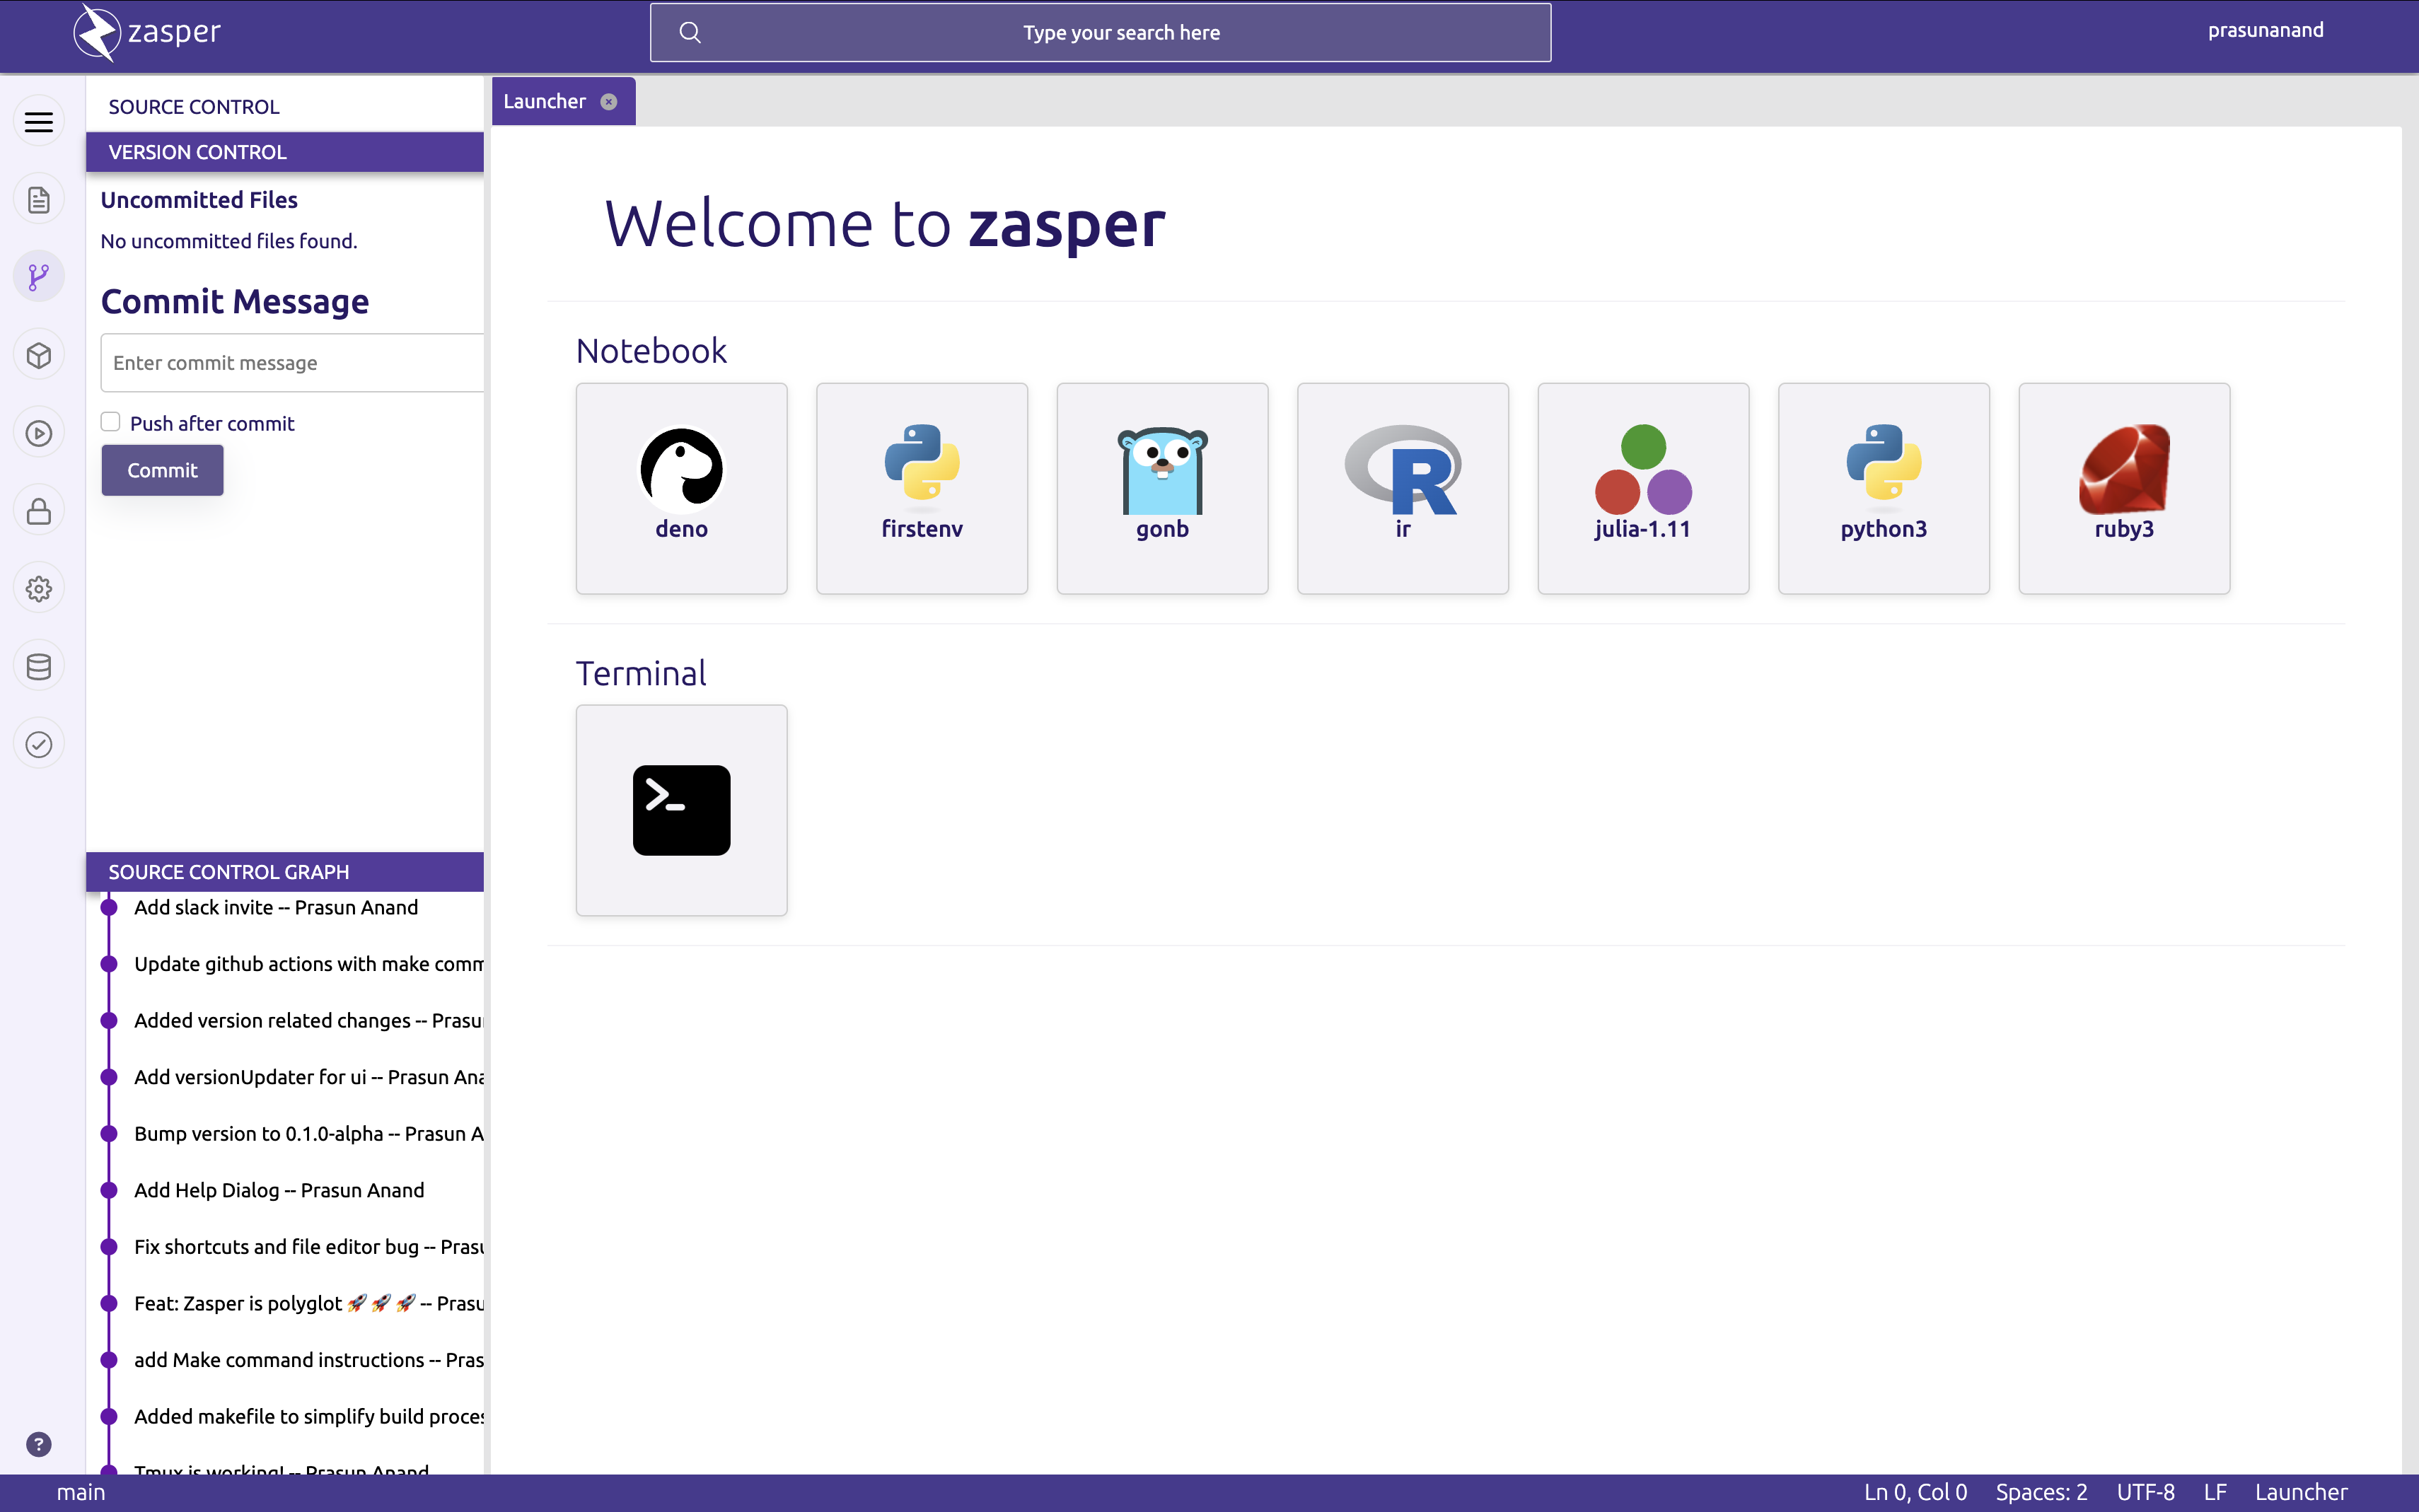The image size is (2419, 1512).
Task: Select commit 'Update github actions with make'
Action: tap(309, 964)
